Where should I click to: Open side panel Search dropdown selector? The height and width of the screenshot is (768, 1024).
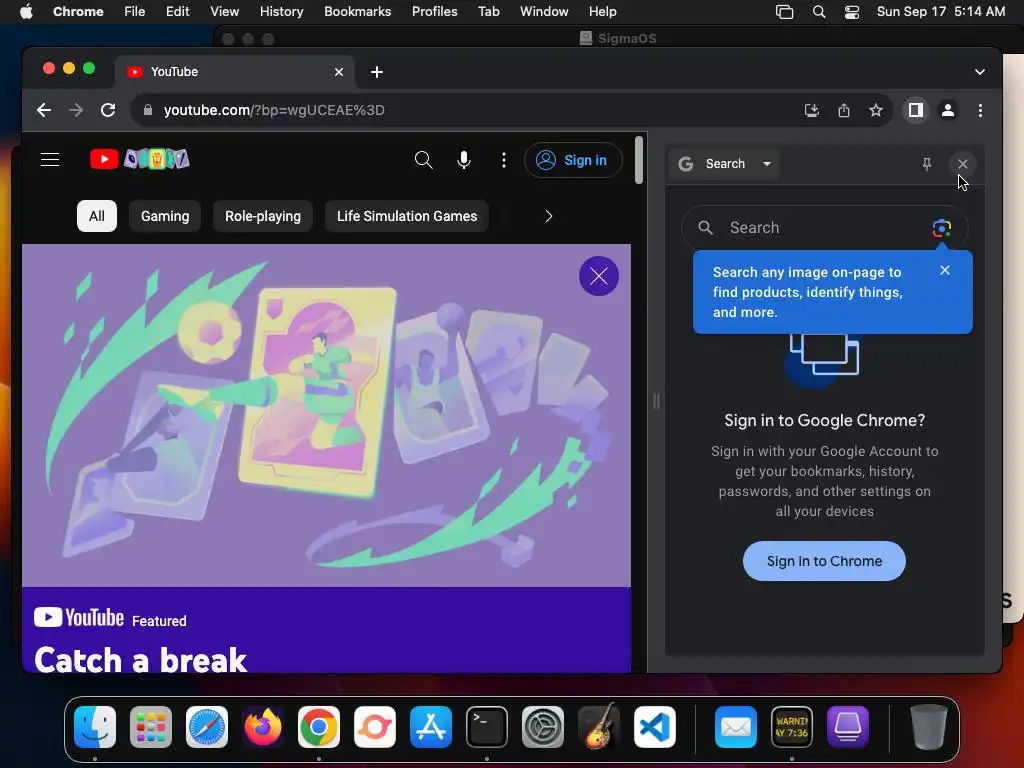pyautogui.click(x=725, y=164)
